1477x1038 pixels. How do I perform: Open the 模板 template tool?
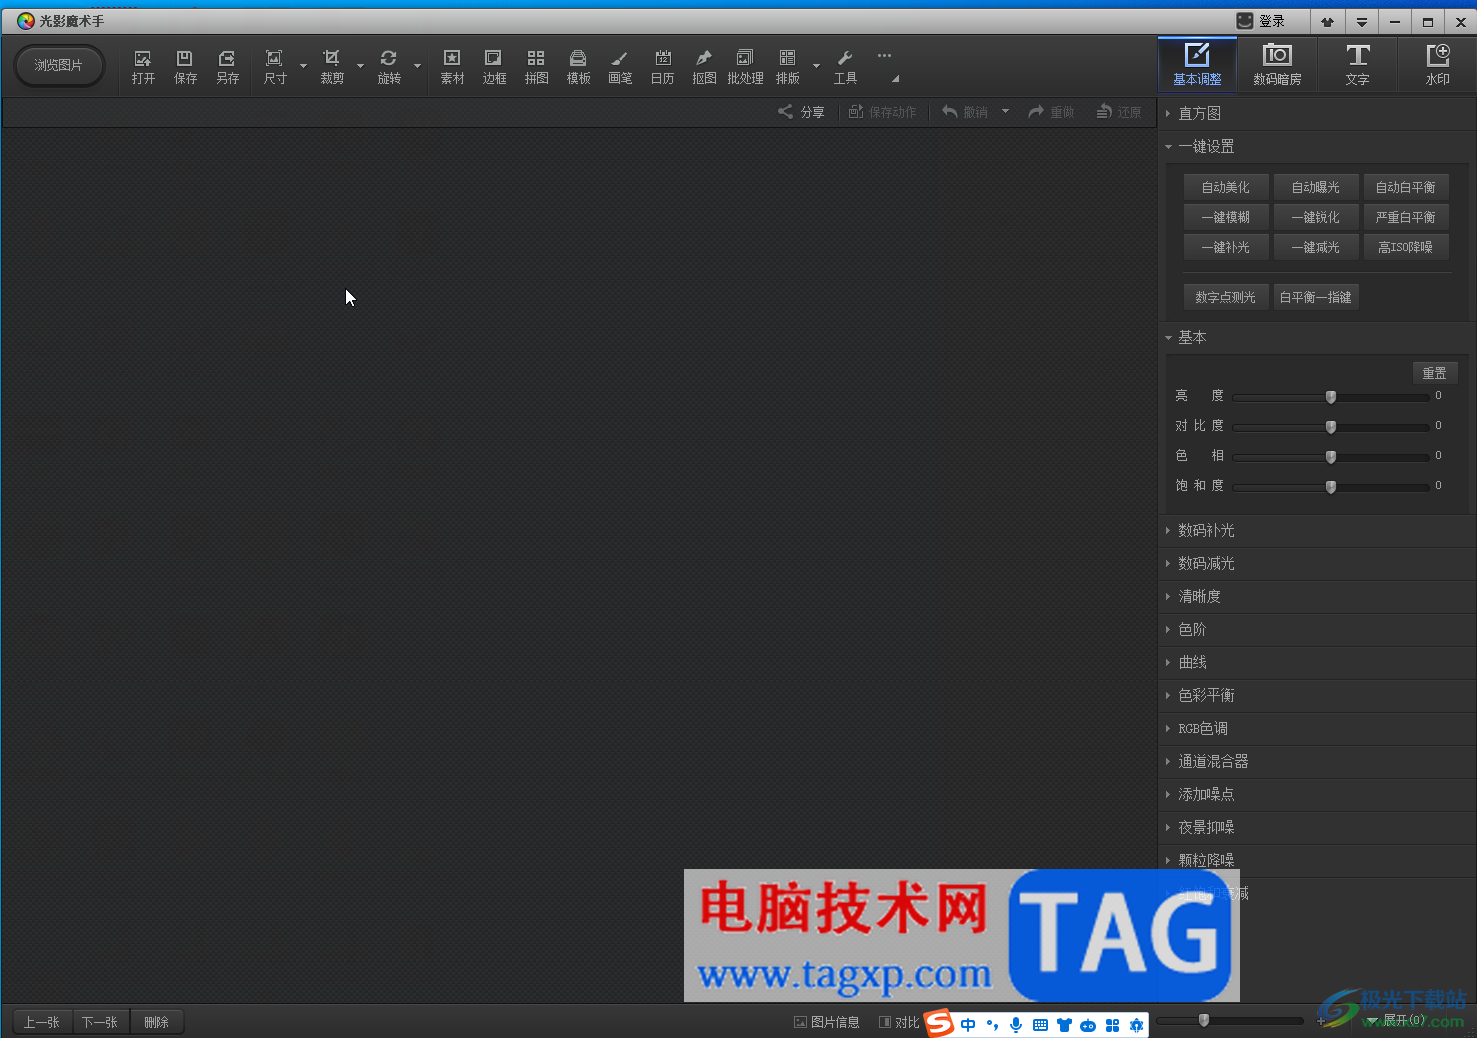578,66
